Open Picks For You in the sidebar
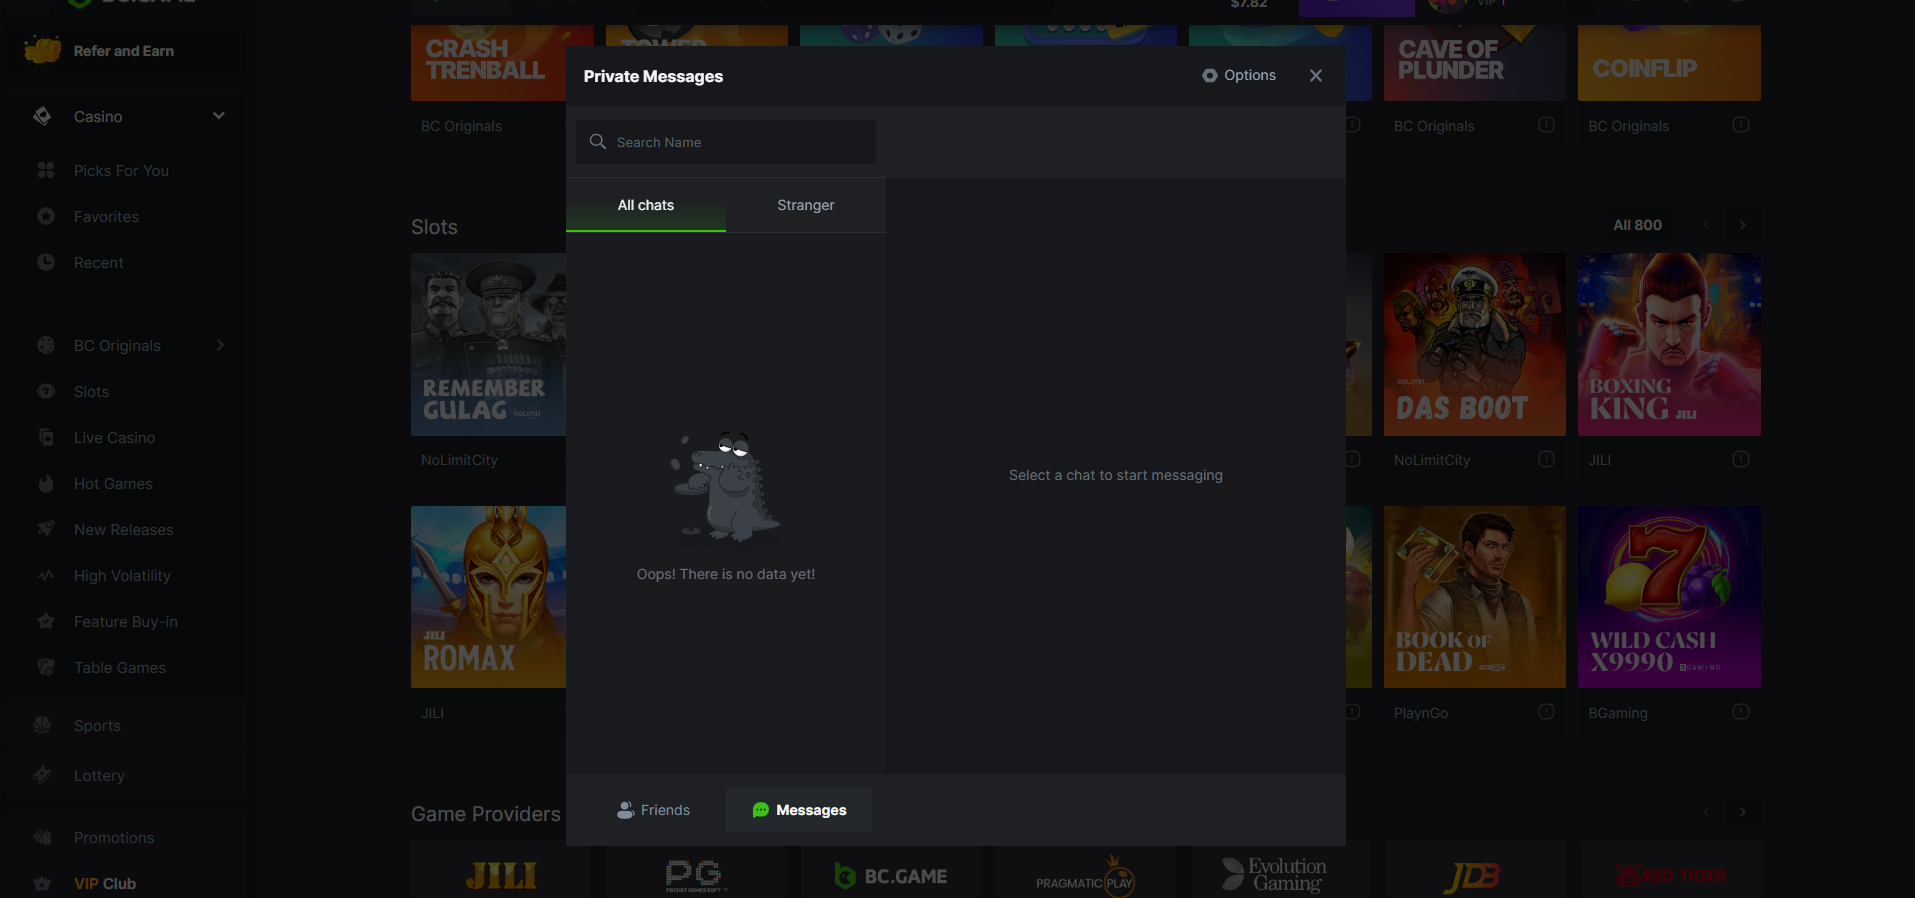Screen dimensions: 1915x898 pos(121,171)
